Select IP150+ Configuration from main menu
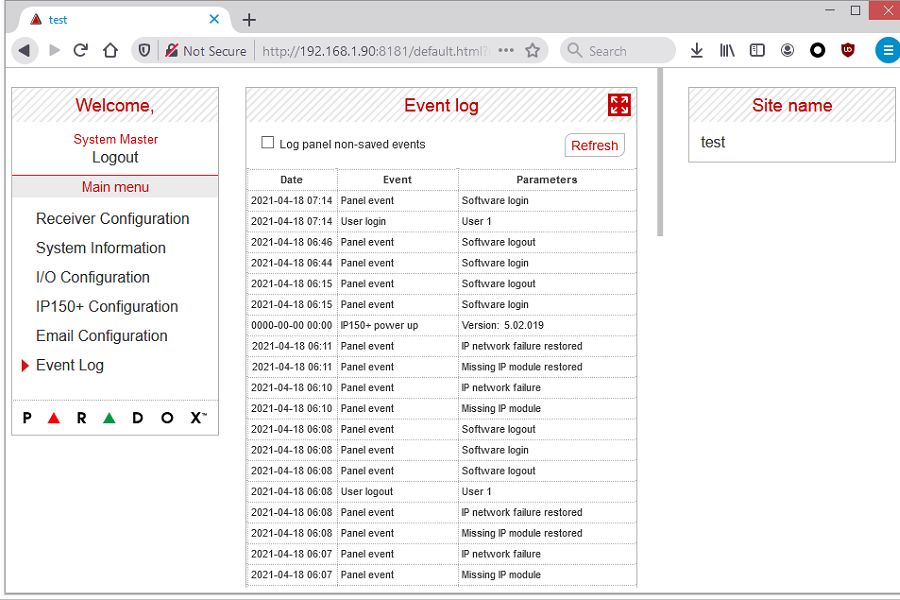 tap(107, 307)
